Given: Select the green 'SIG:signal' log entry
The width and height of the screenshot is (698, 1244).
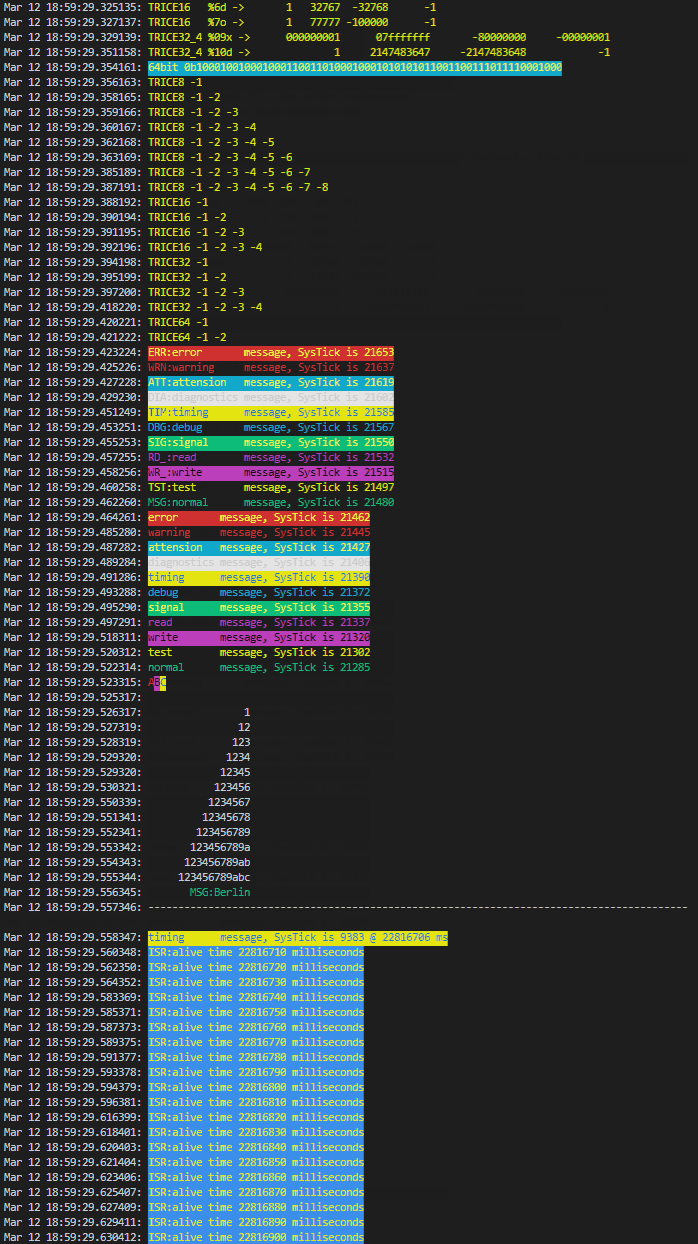Looking at the screenshot, I should (271, 442).
